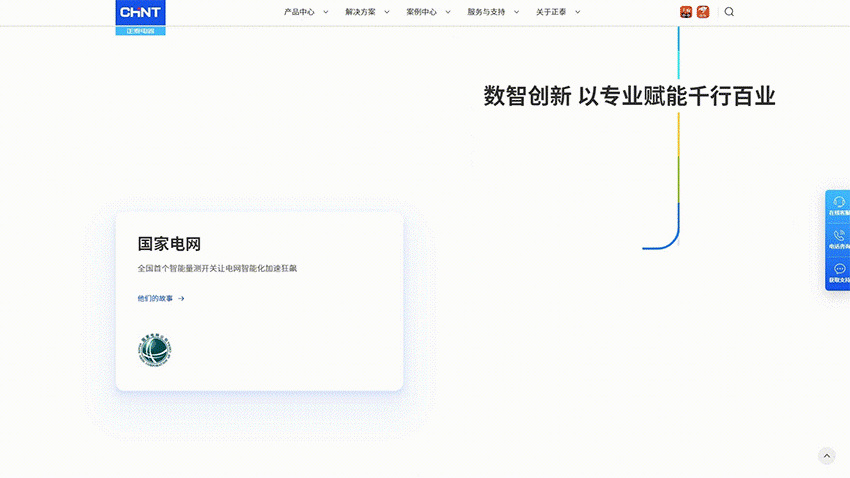This screenshot has height=478, width=850.
Task: Click the State Grid globe logo
Action: point(154,350)
